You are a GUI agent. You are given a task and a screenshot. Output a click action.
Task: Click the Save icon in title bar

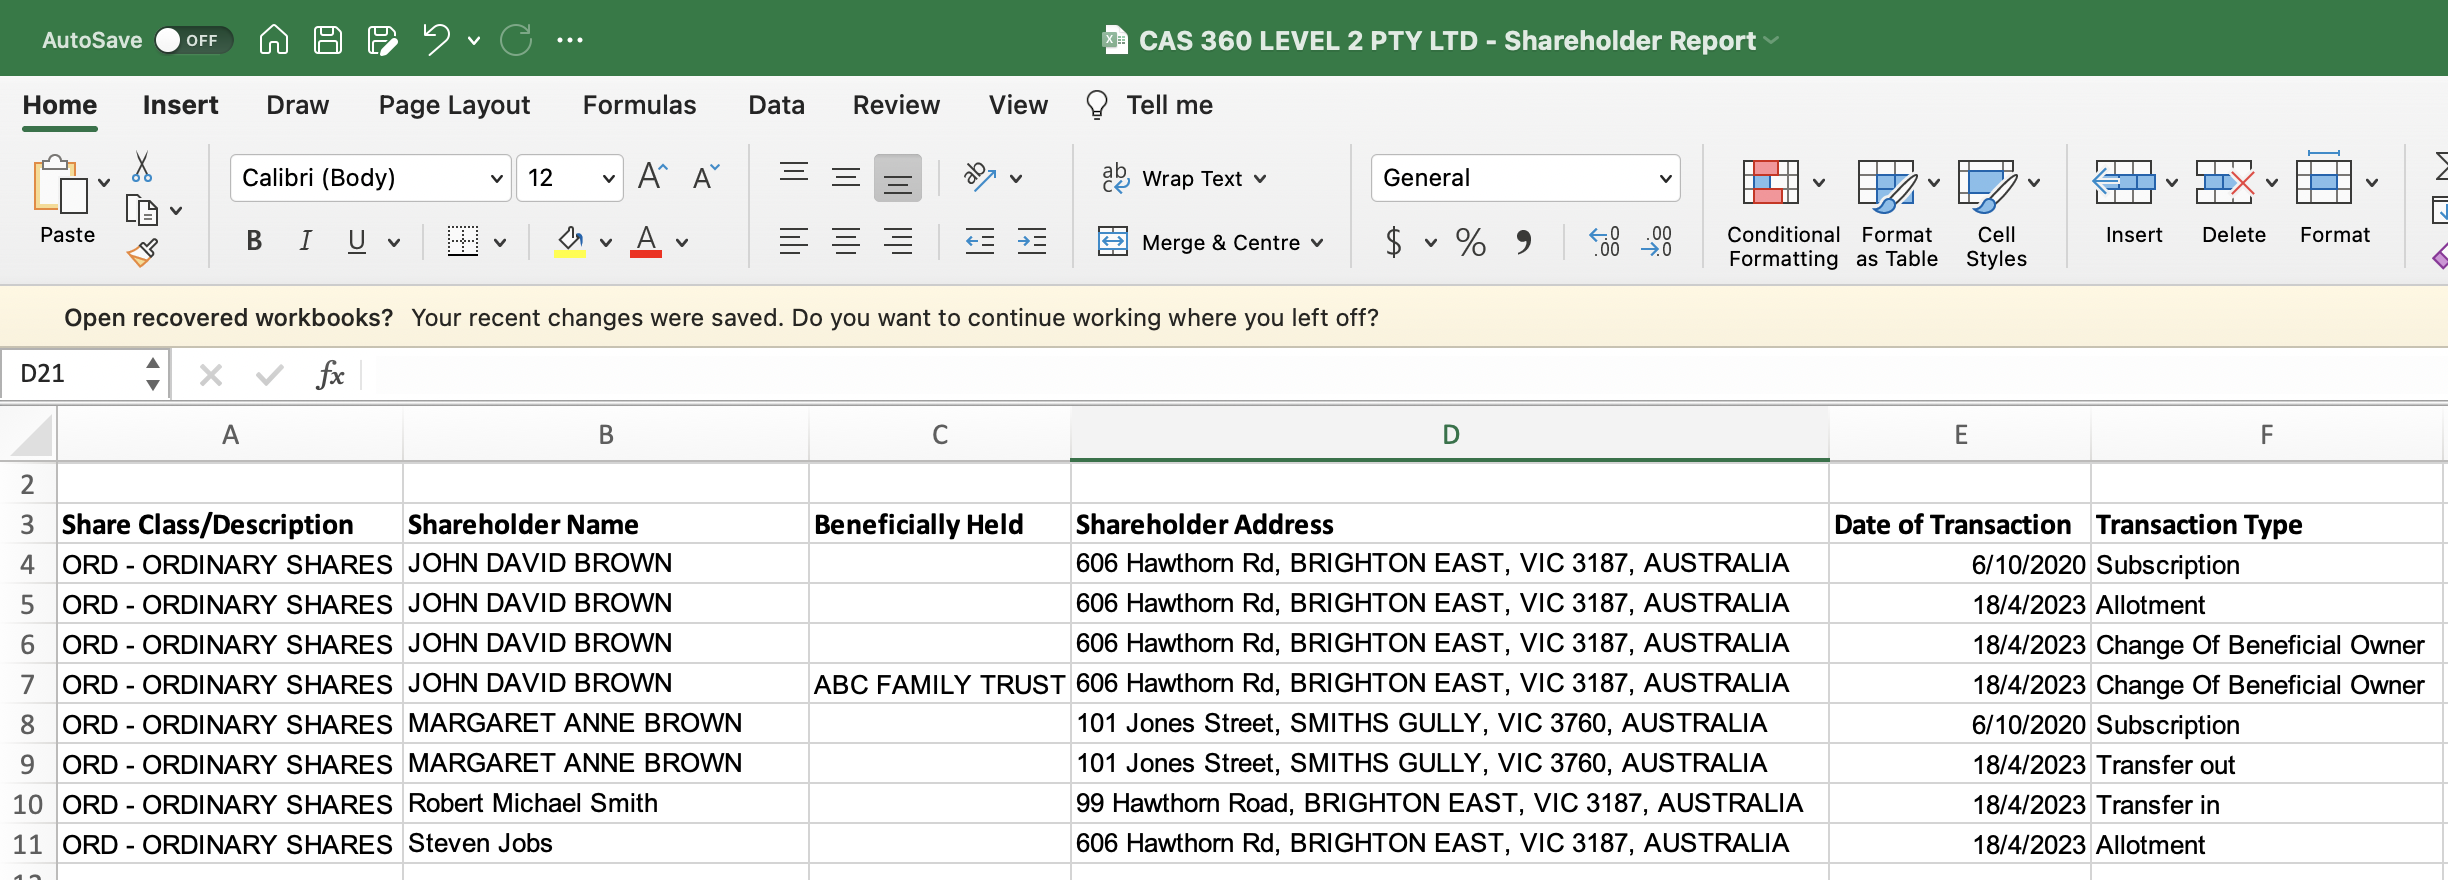click(x=328, y=40)
